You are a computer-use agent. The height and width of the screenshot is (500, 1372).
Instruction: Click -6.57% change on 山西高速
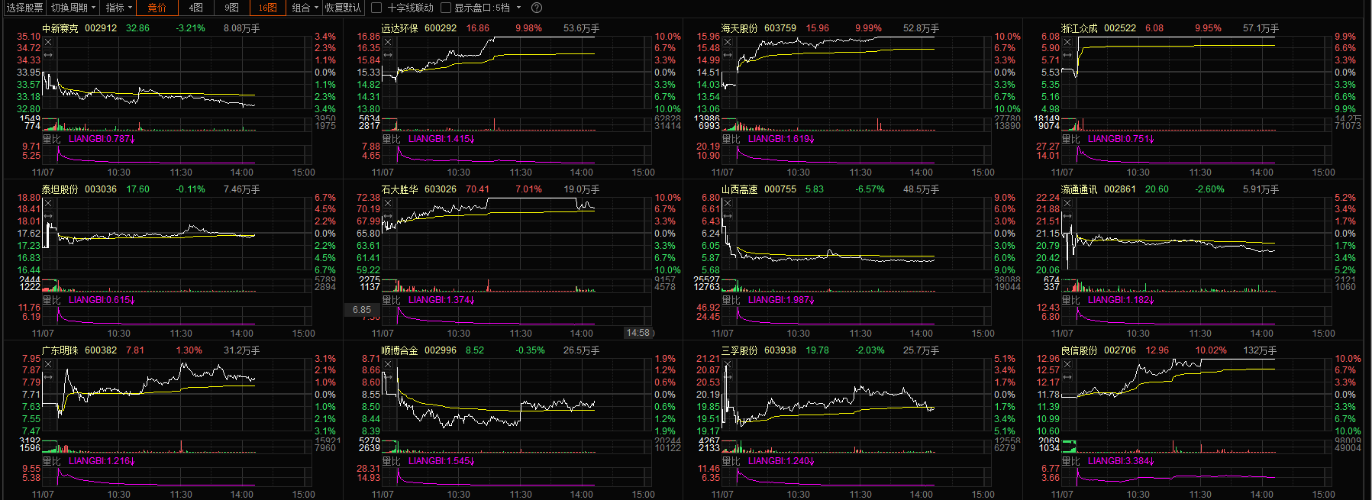(x=872, y=189)
